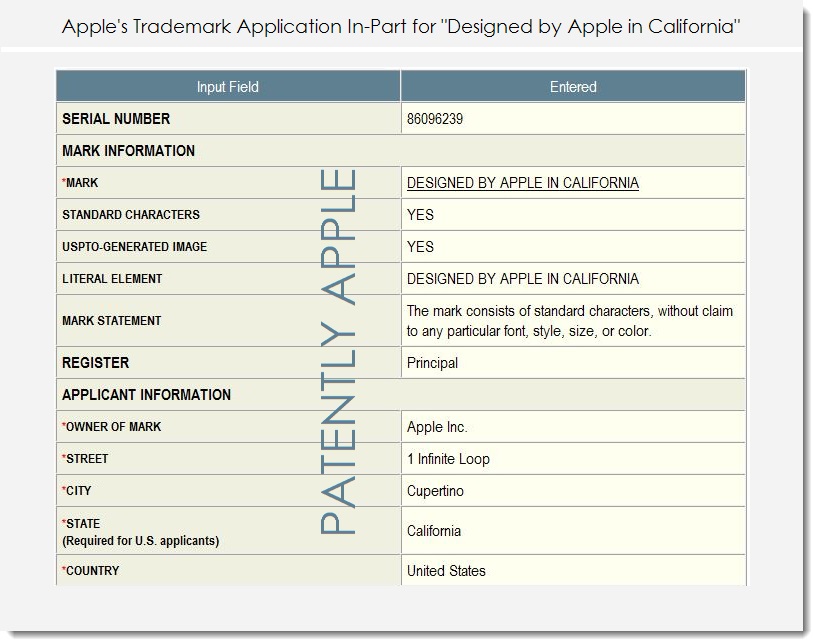Click YES in the USPTO-Generated Image row
This screenshot has height=643, width=814.
point(420,247)
